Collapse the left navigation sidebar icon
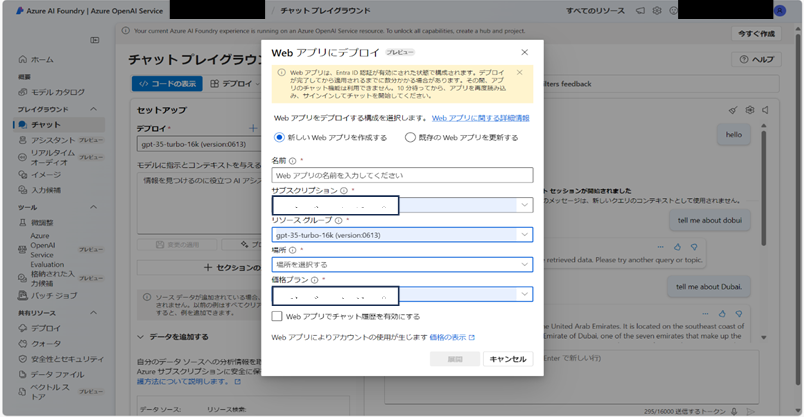Viewport: 804px width, 418px height. pyautogui.click(x=95, y=40)
